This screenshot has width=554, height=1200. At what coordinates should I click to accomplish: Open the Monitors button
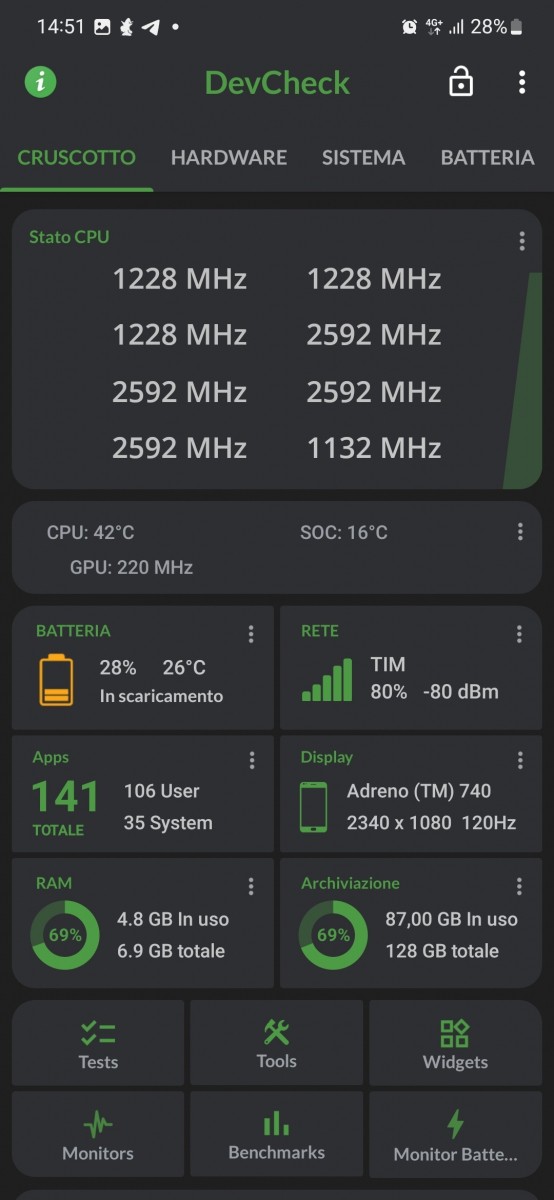coord(98,1134)
